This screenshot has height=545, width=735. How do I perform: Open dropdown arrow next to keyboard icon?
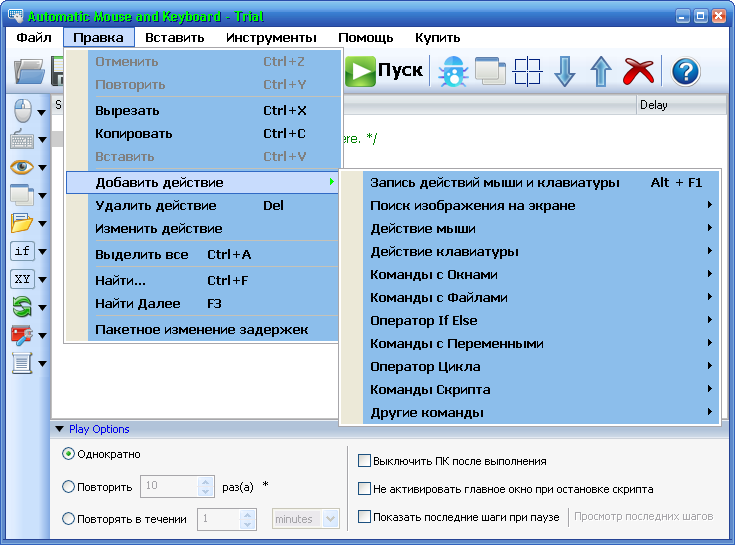coord(42,140)
